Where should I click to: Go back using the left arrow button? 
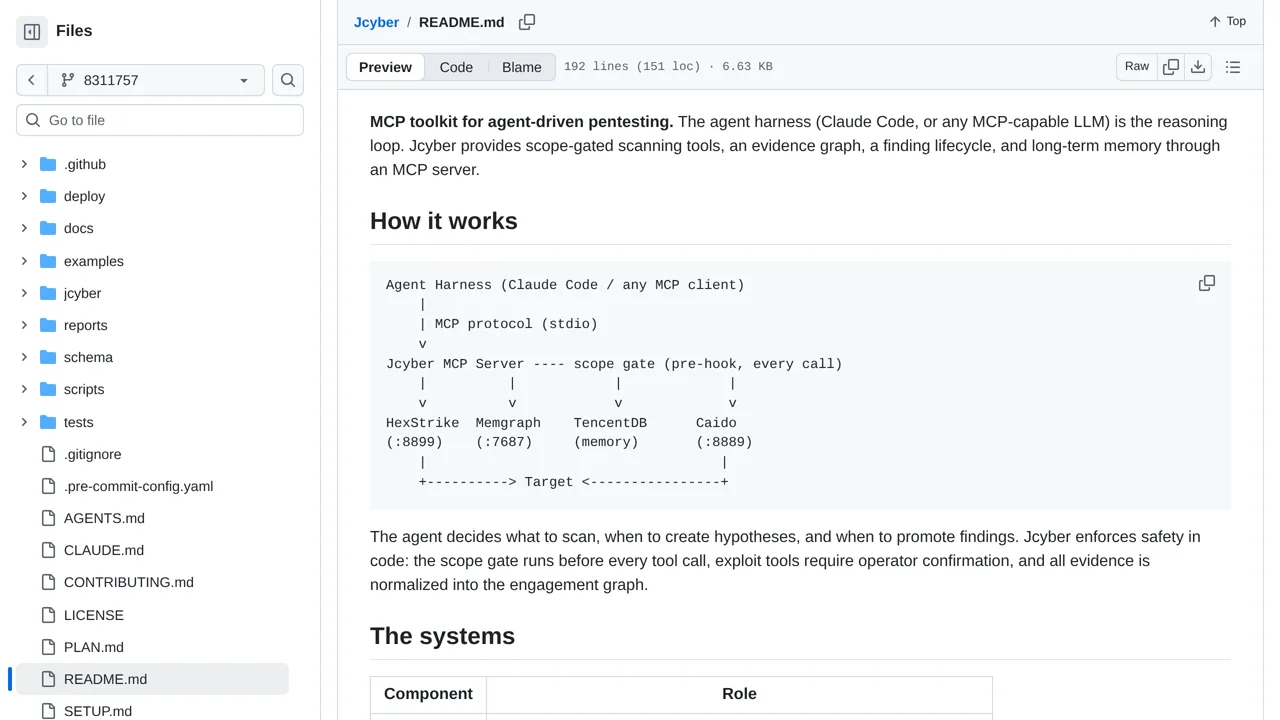[32, 80]
